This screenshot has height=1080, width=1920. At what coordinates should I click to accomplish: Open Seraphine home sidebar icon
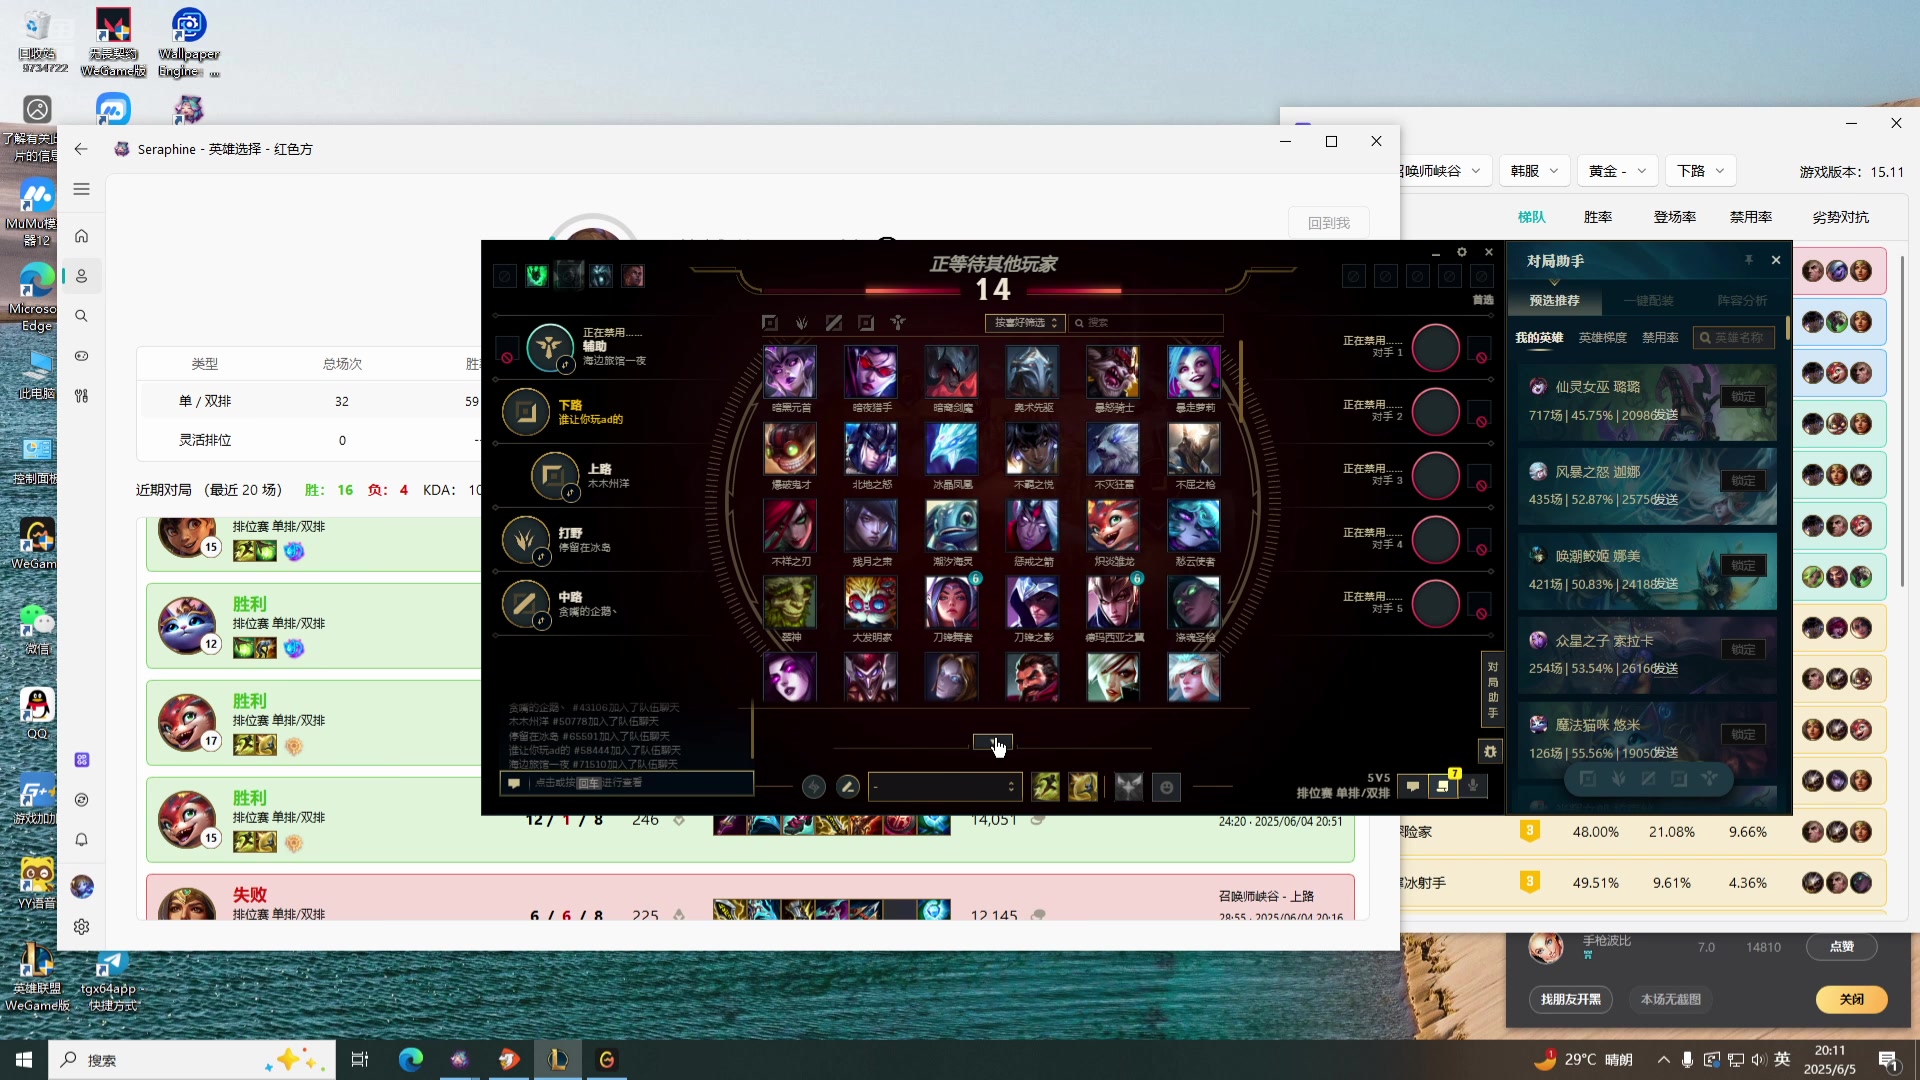pyautogui.click(x=81, y=236)
